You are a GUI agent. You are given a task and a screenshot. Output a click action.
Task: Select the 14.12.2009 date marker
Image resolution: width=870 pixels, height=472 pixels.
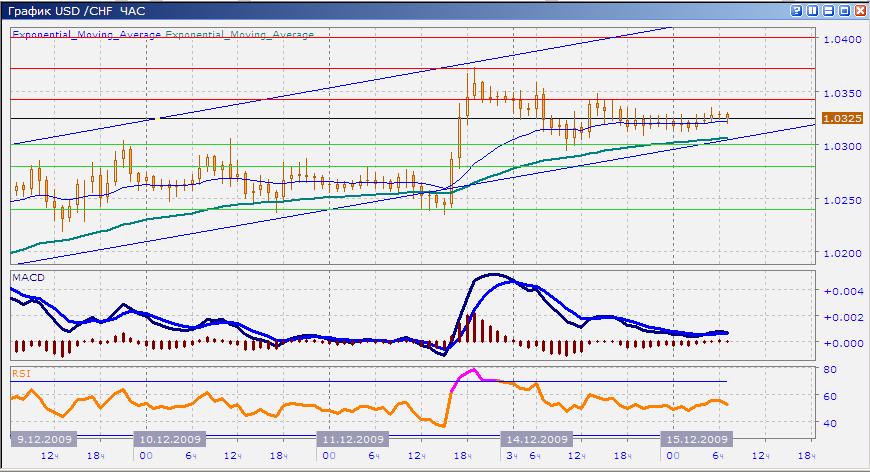(x=537, y=439)
